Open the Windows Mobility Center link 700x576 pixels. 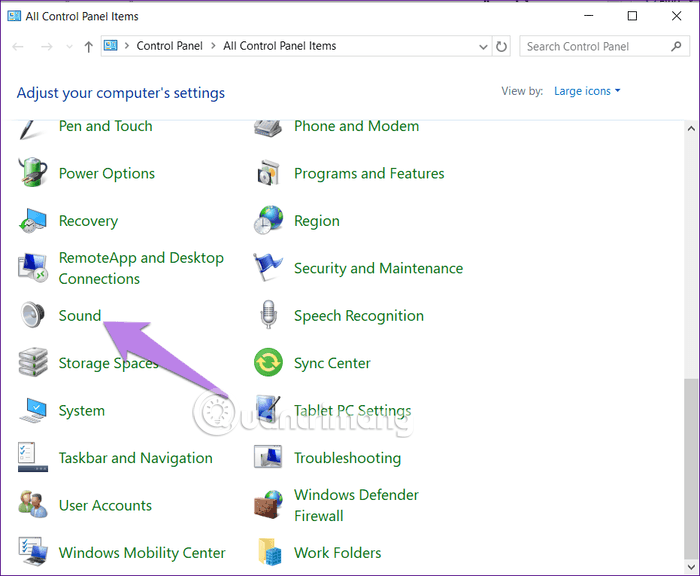(x=142, y=553)
